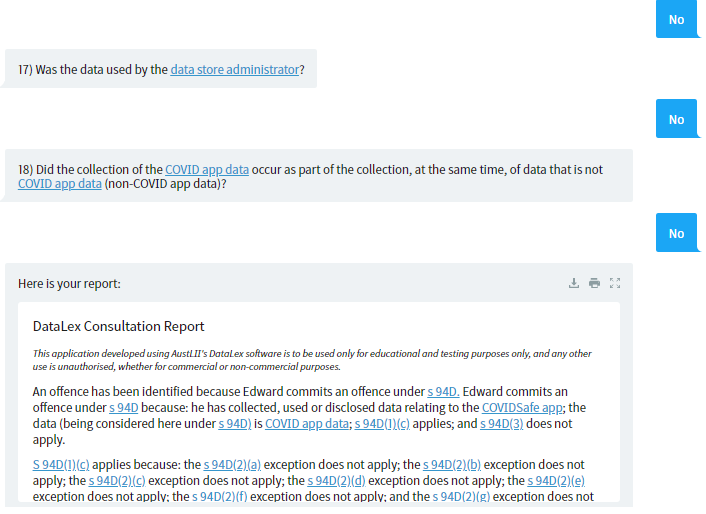Follow the s 94D(2)(e) exception link
This screenshot has width=706, height=514.
pyautogui.click(x=556, y=481)
